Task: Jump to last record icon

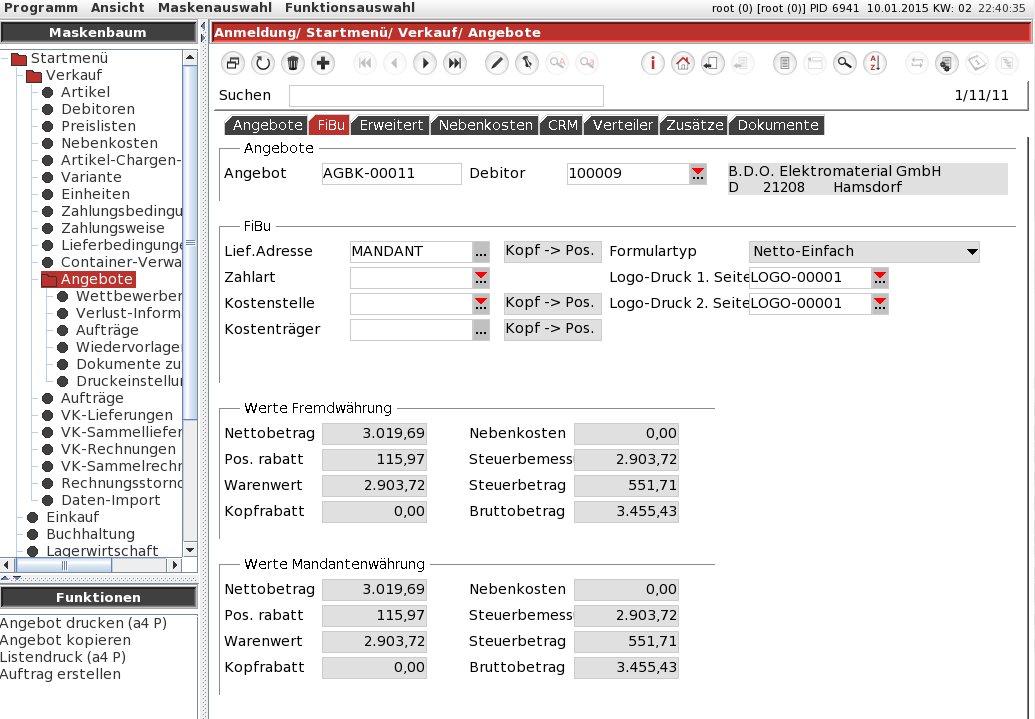Action: 455,63
